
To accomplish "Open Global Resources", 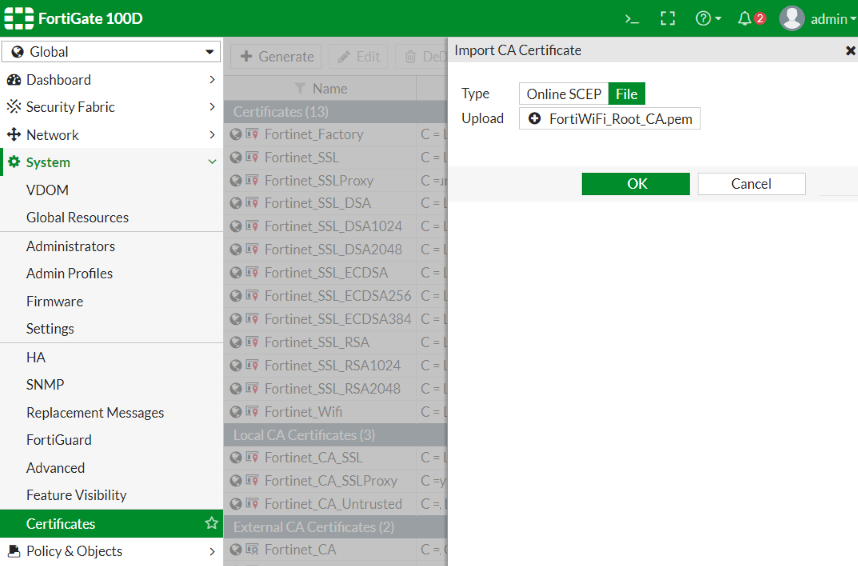I will [x=77, y=217].
